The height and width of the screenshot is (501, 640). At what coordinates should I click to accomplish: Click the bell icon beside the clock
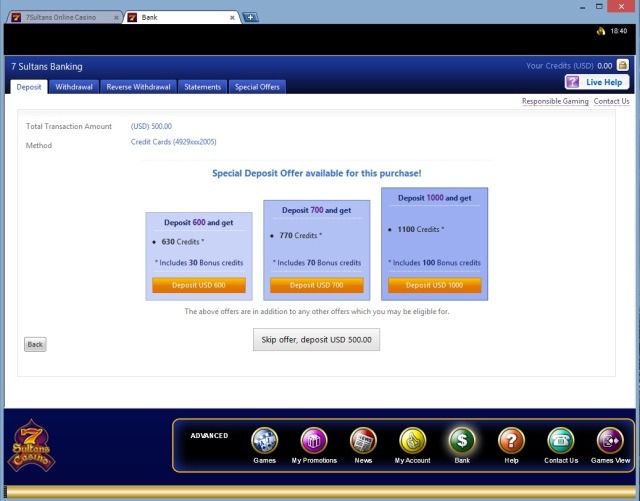pos(601,31)
